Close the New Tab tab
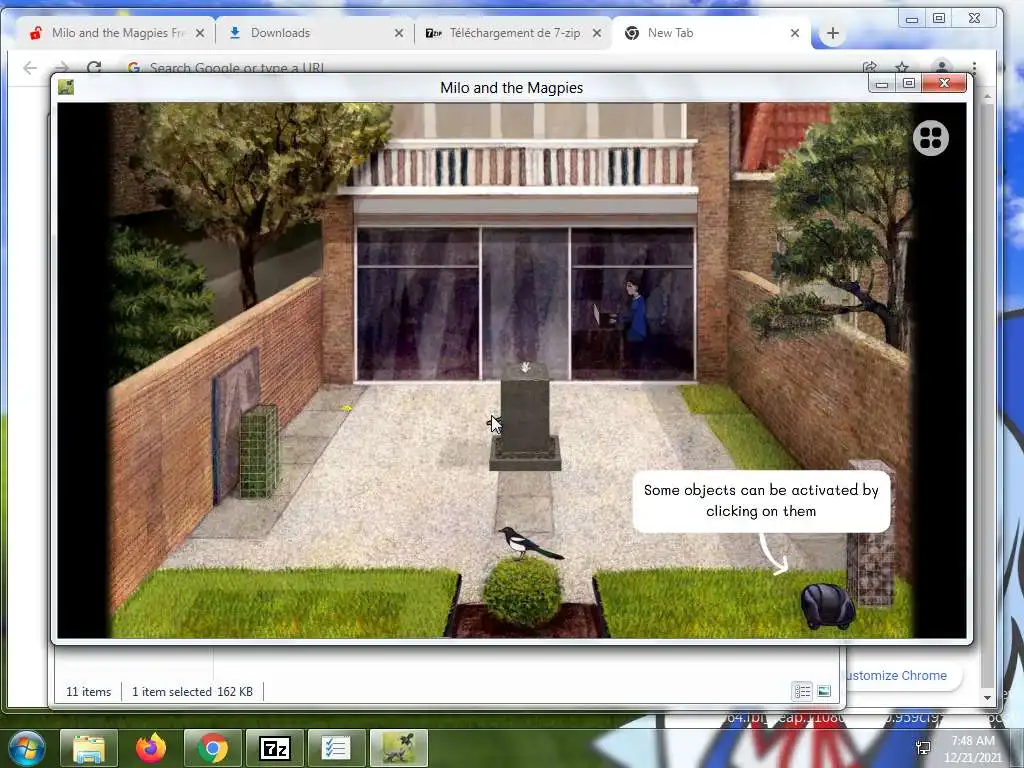Viewport: 1024px width, 768px height. click(795, 33)
